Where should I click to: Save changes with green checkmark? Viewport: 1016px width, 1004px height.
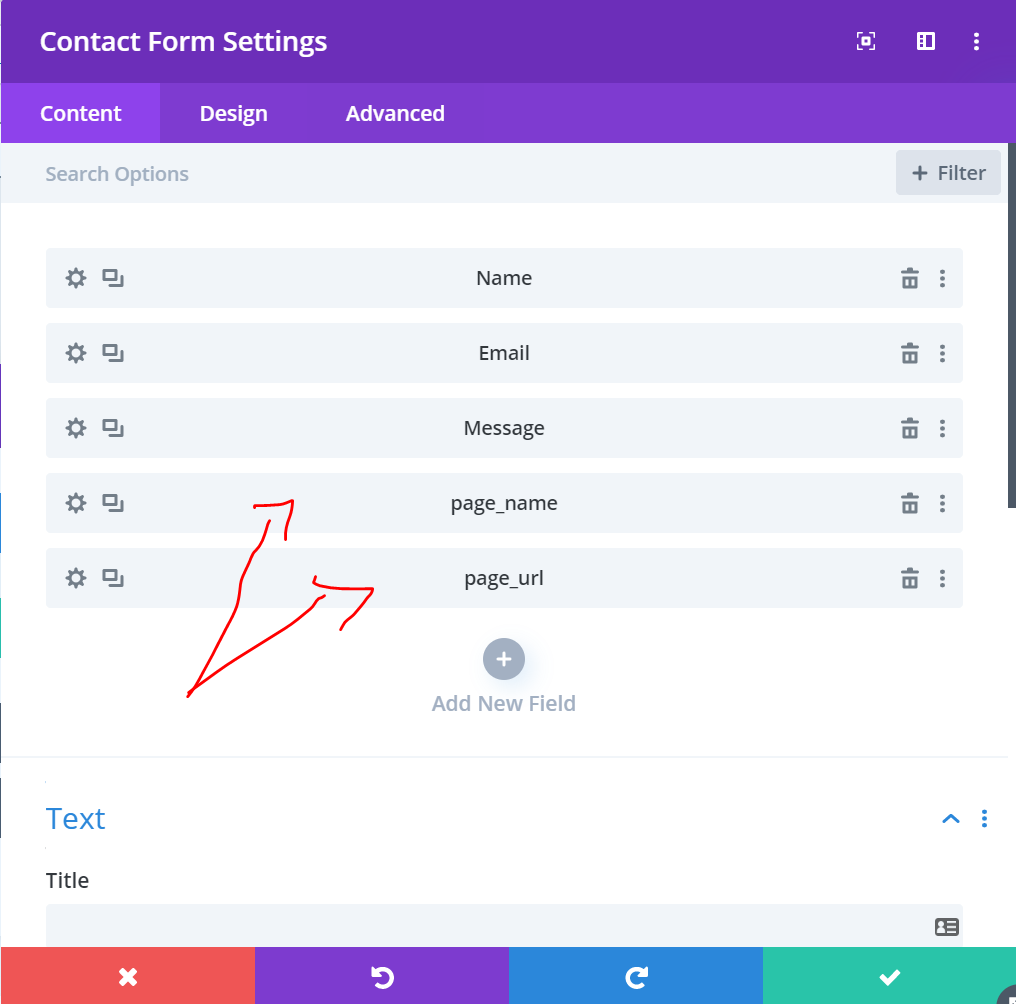coord(889,976)
